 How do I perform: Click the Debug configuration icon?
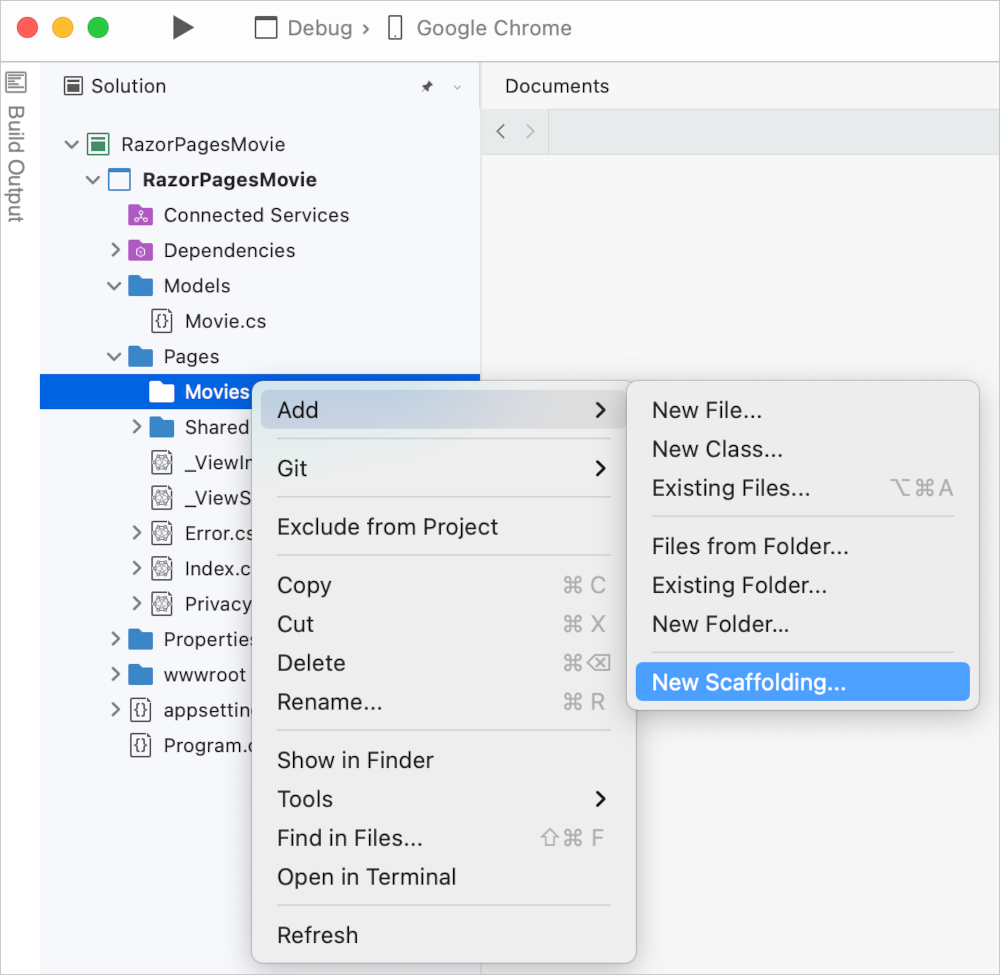[x=266, y=27]
